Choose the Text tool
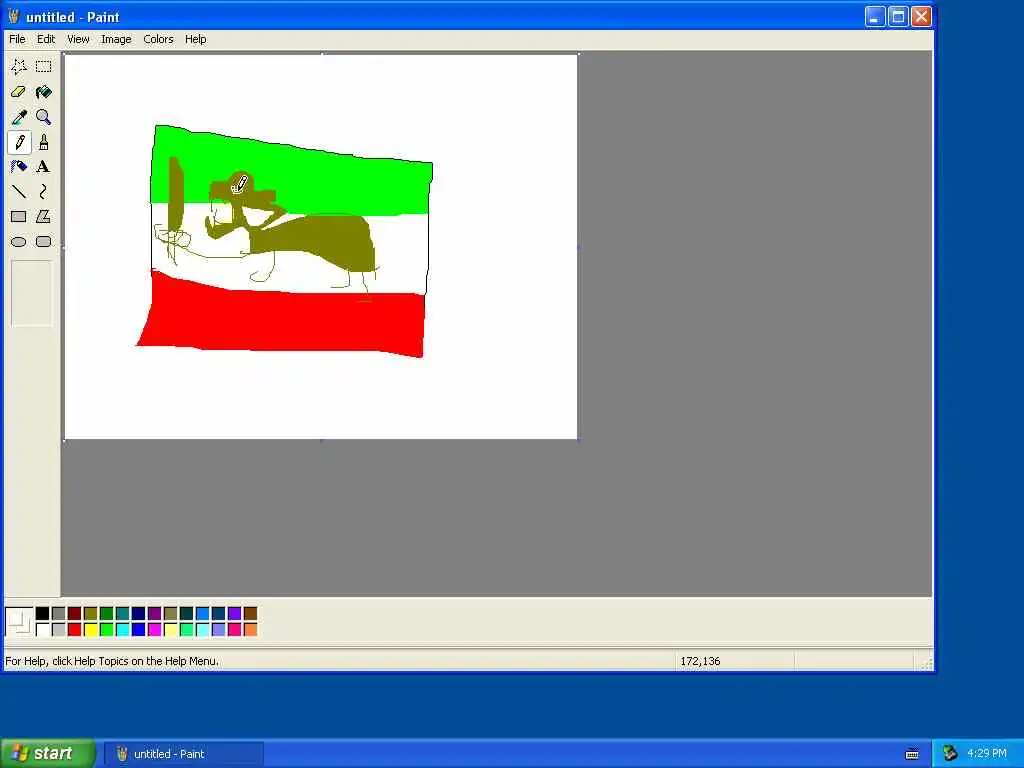Viewport: 1024px width, 768px height. pos(43,167)
